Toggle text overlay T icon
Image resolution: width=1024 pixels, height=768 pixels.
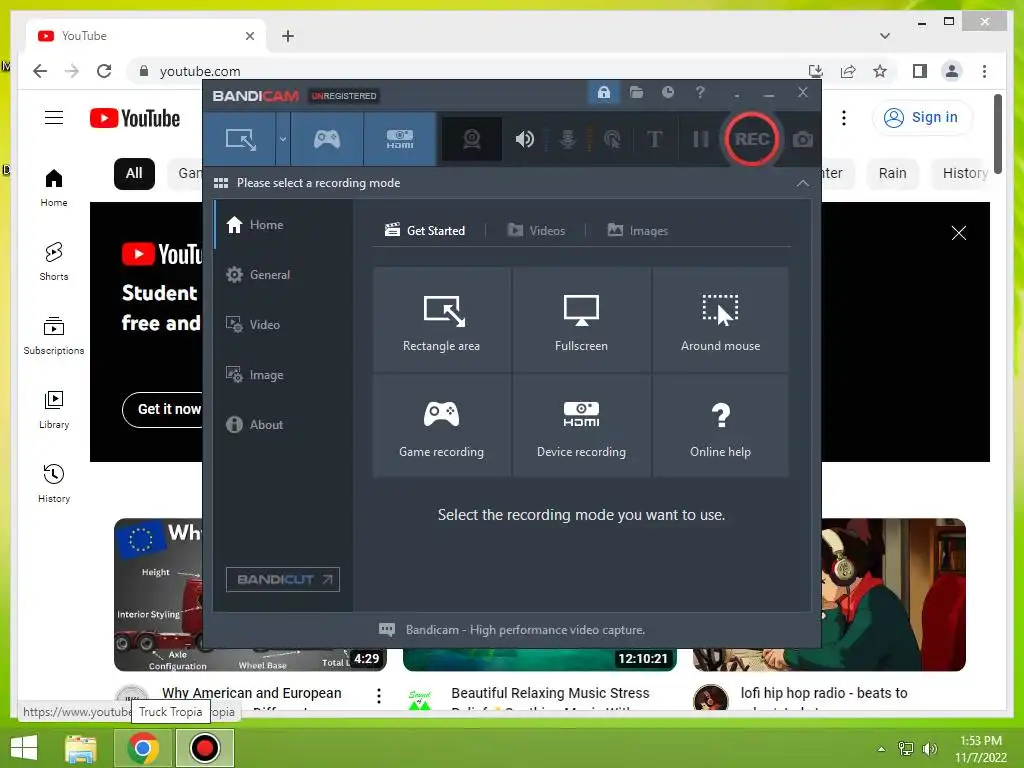pos(654,139)
